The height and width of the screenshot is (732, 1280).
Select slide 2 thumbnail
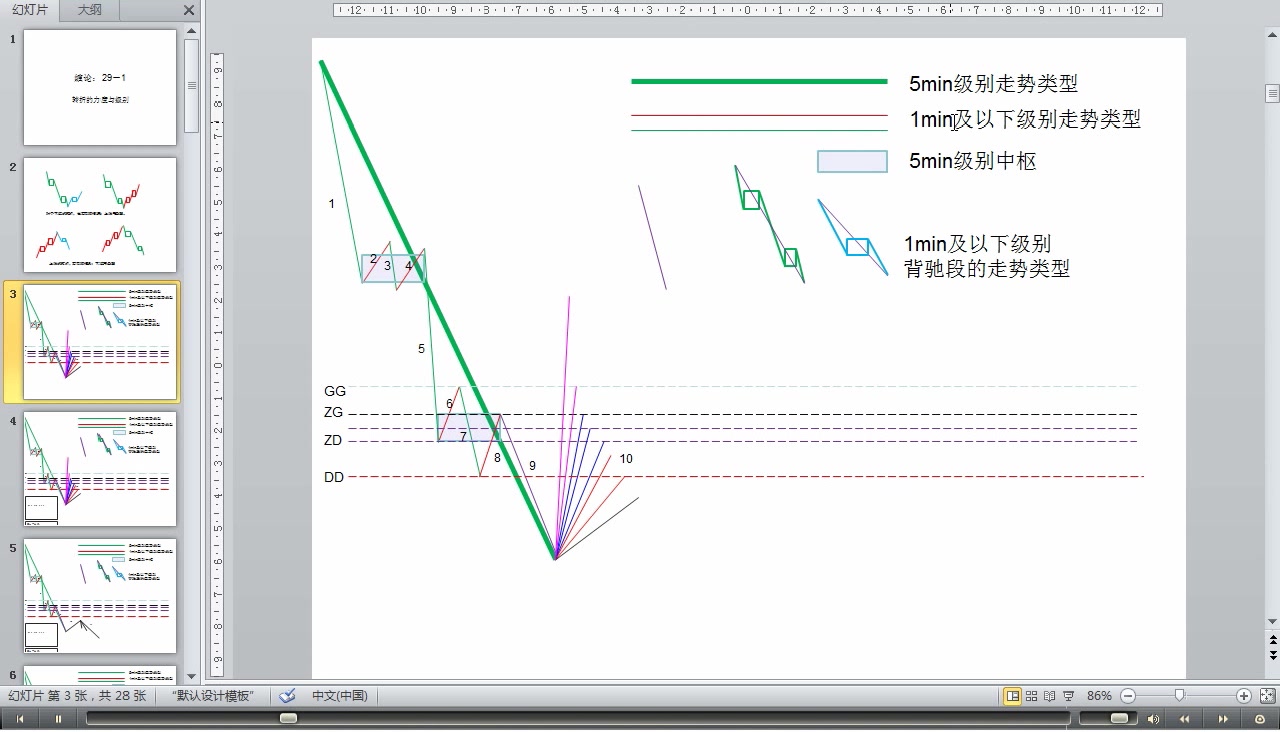pyautogui.click(x=100, y=215)
